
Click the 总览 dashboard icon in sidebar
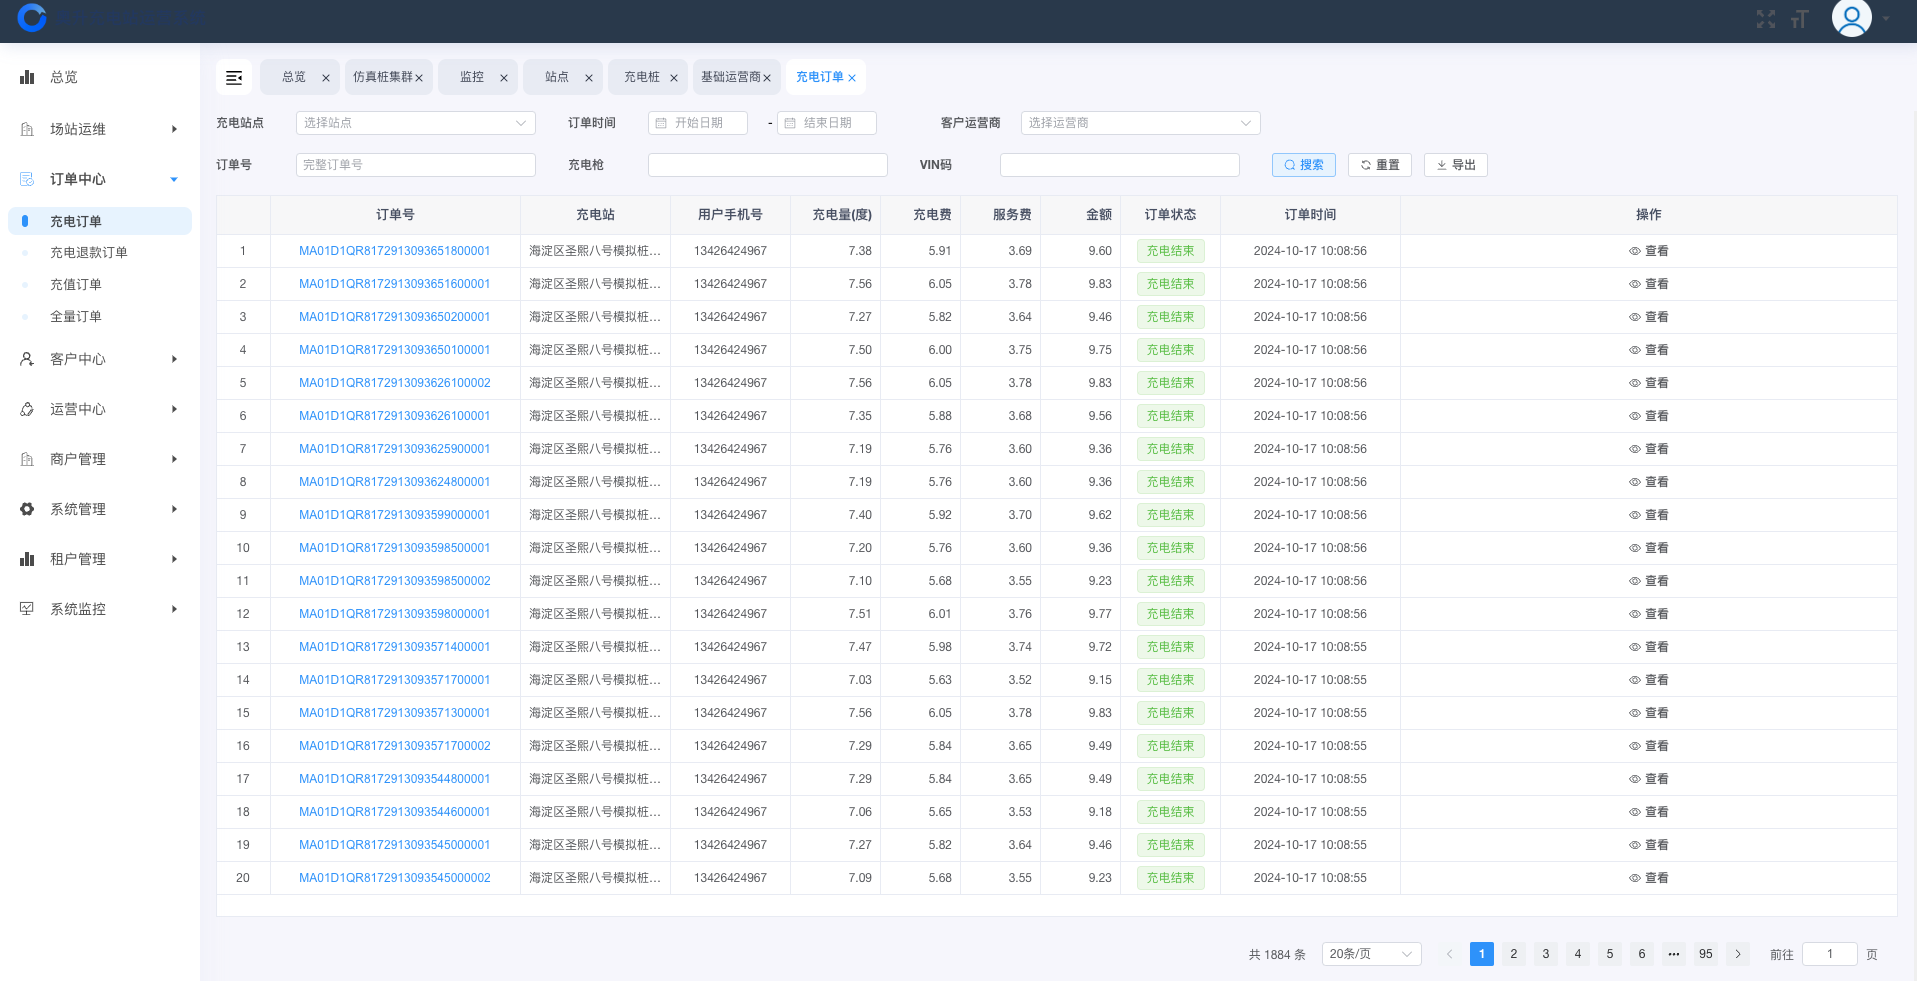coord(27,77)
